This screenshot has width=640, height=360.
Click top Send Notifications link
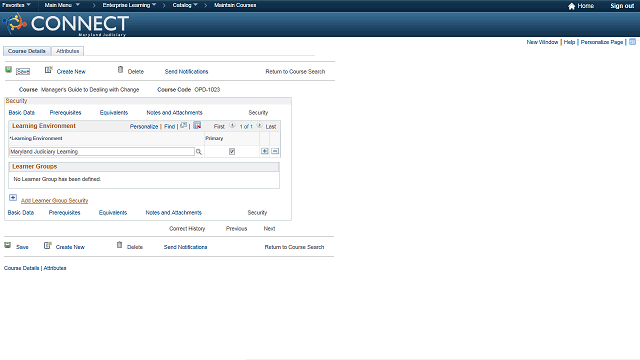coord(186,71)
